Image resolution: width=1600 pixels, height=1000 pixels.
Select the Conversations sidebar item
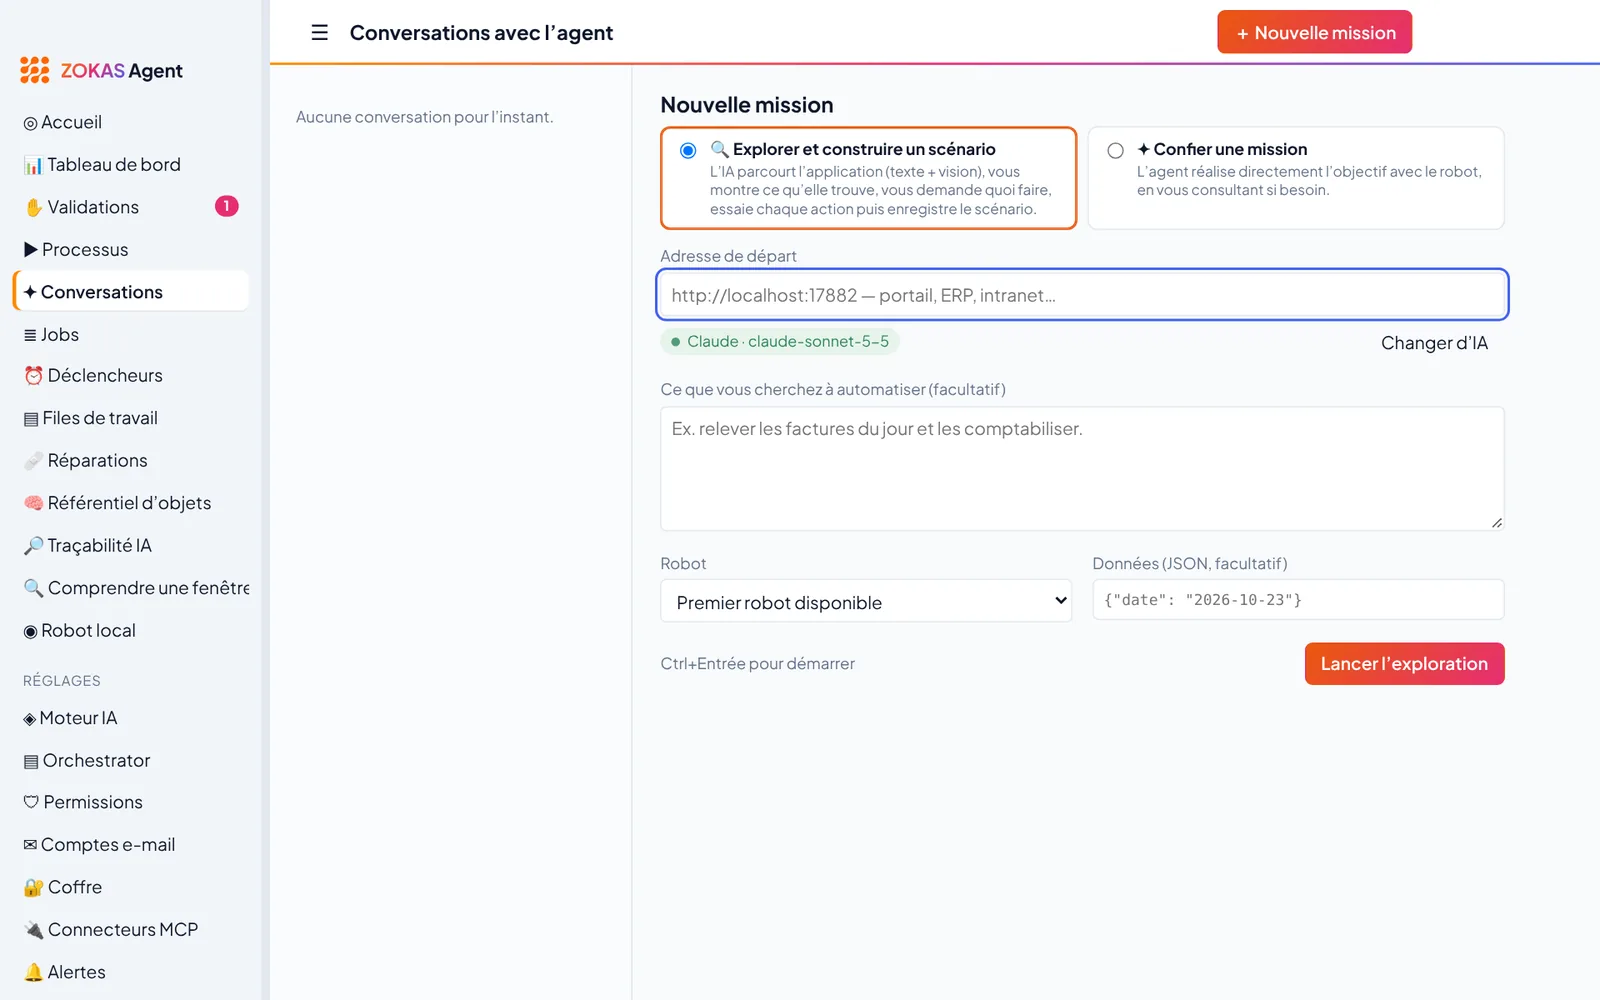(x=131, y=292)
